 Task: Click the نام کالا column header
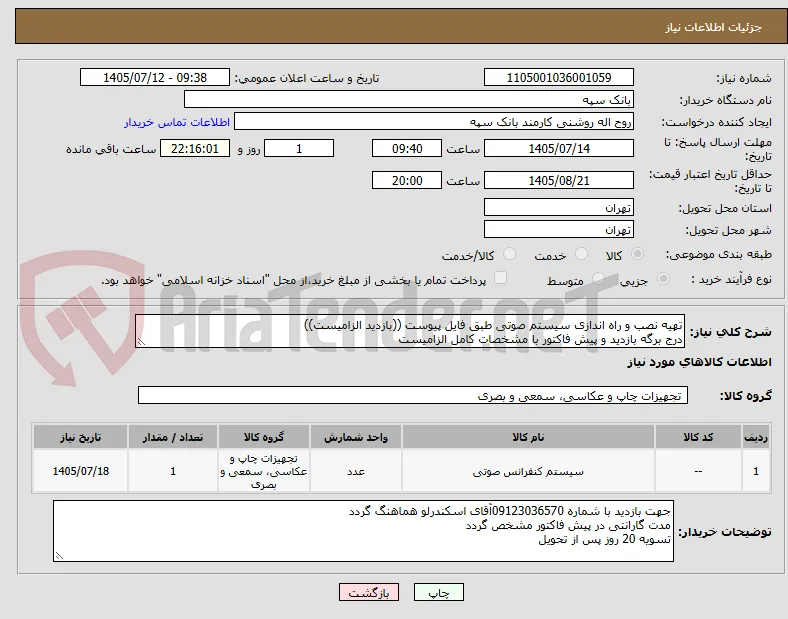pos(528,437)
